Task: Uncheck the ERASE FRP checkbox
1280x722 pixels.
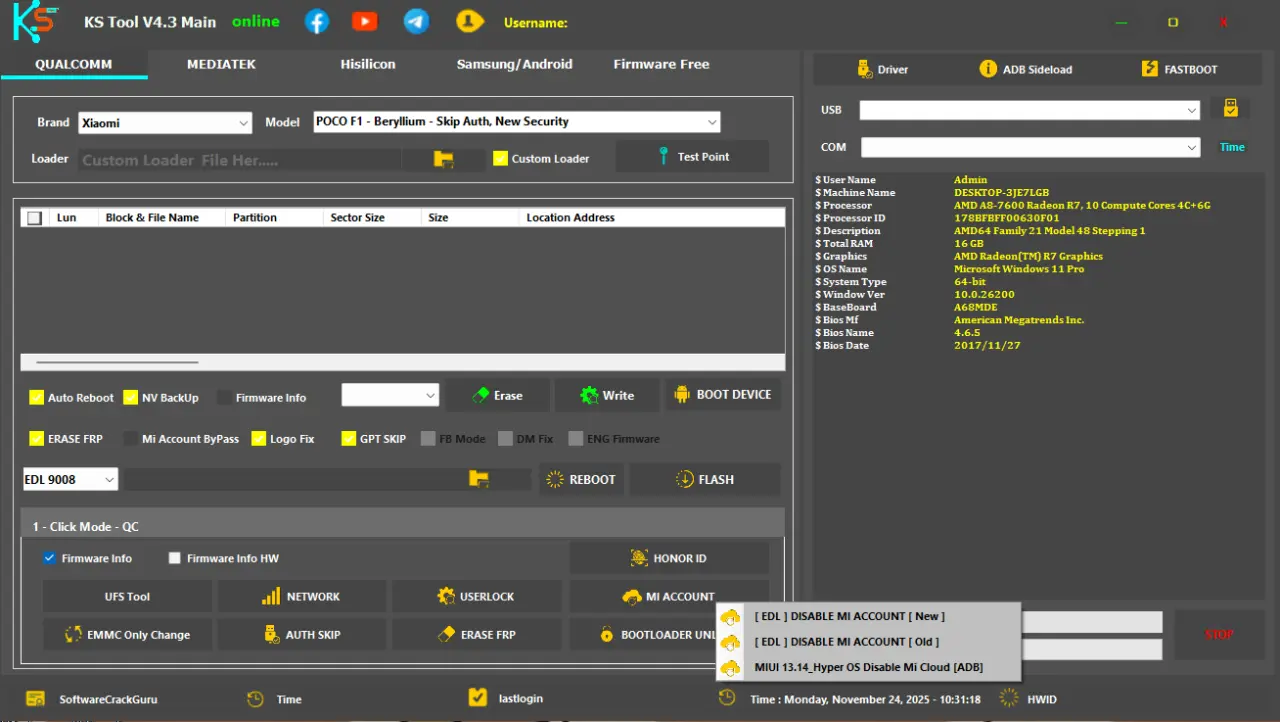Action: tap(37, 438)
